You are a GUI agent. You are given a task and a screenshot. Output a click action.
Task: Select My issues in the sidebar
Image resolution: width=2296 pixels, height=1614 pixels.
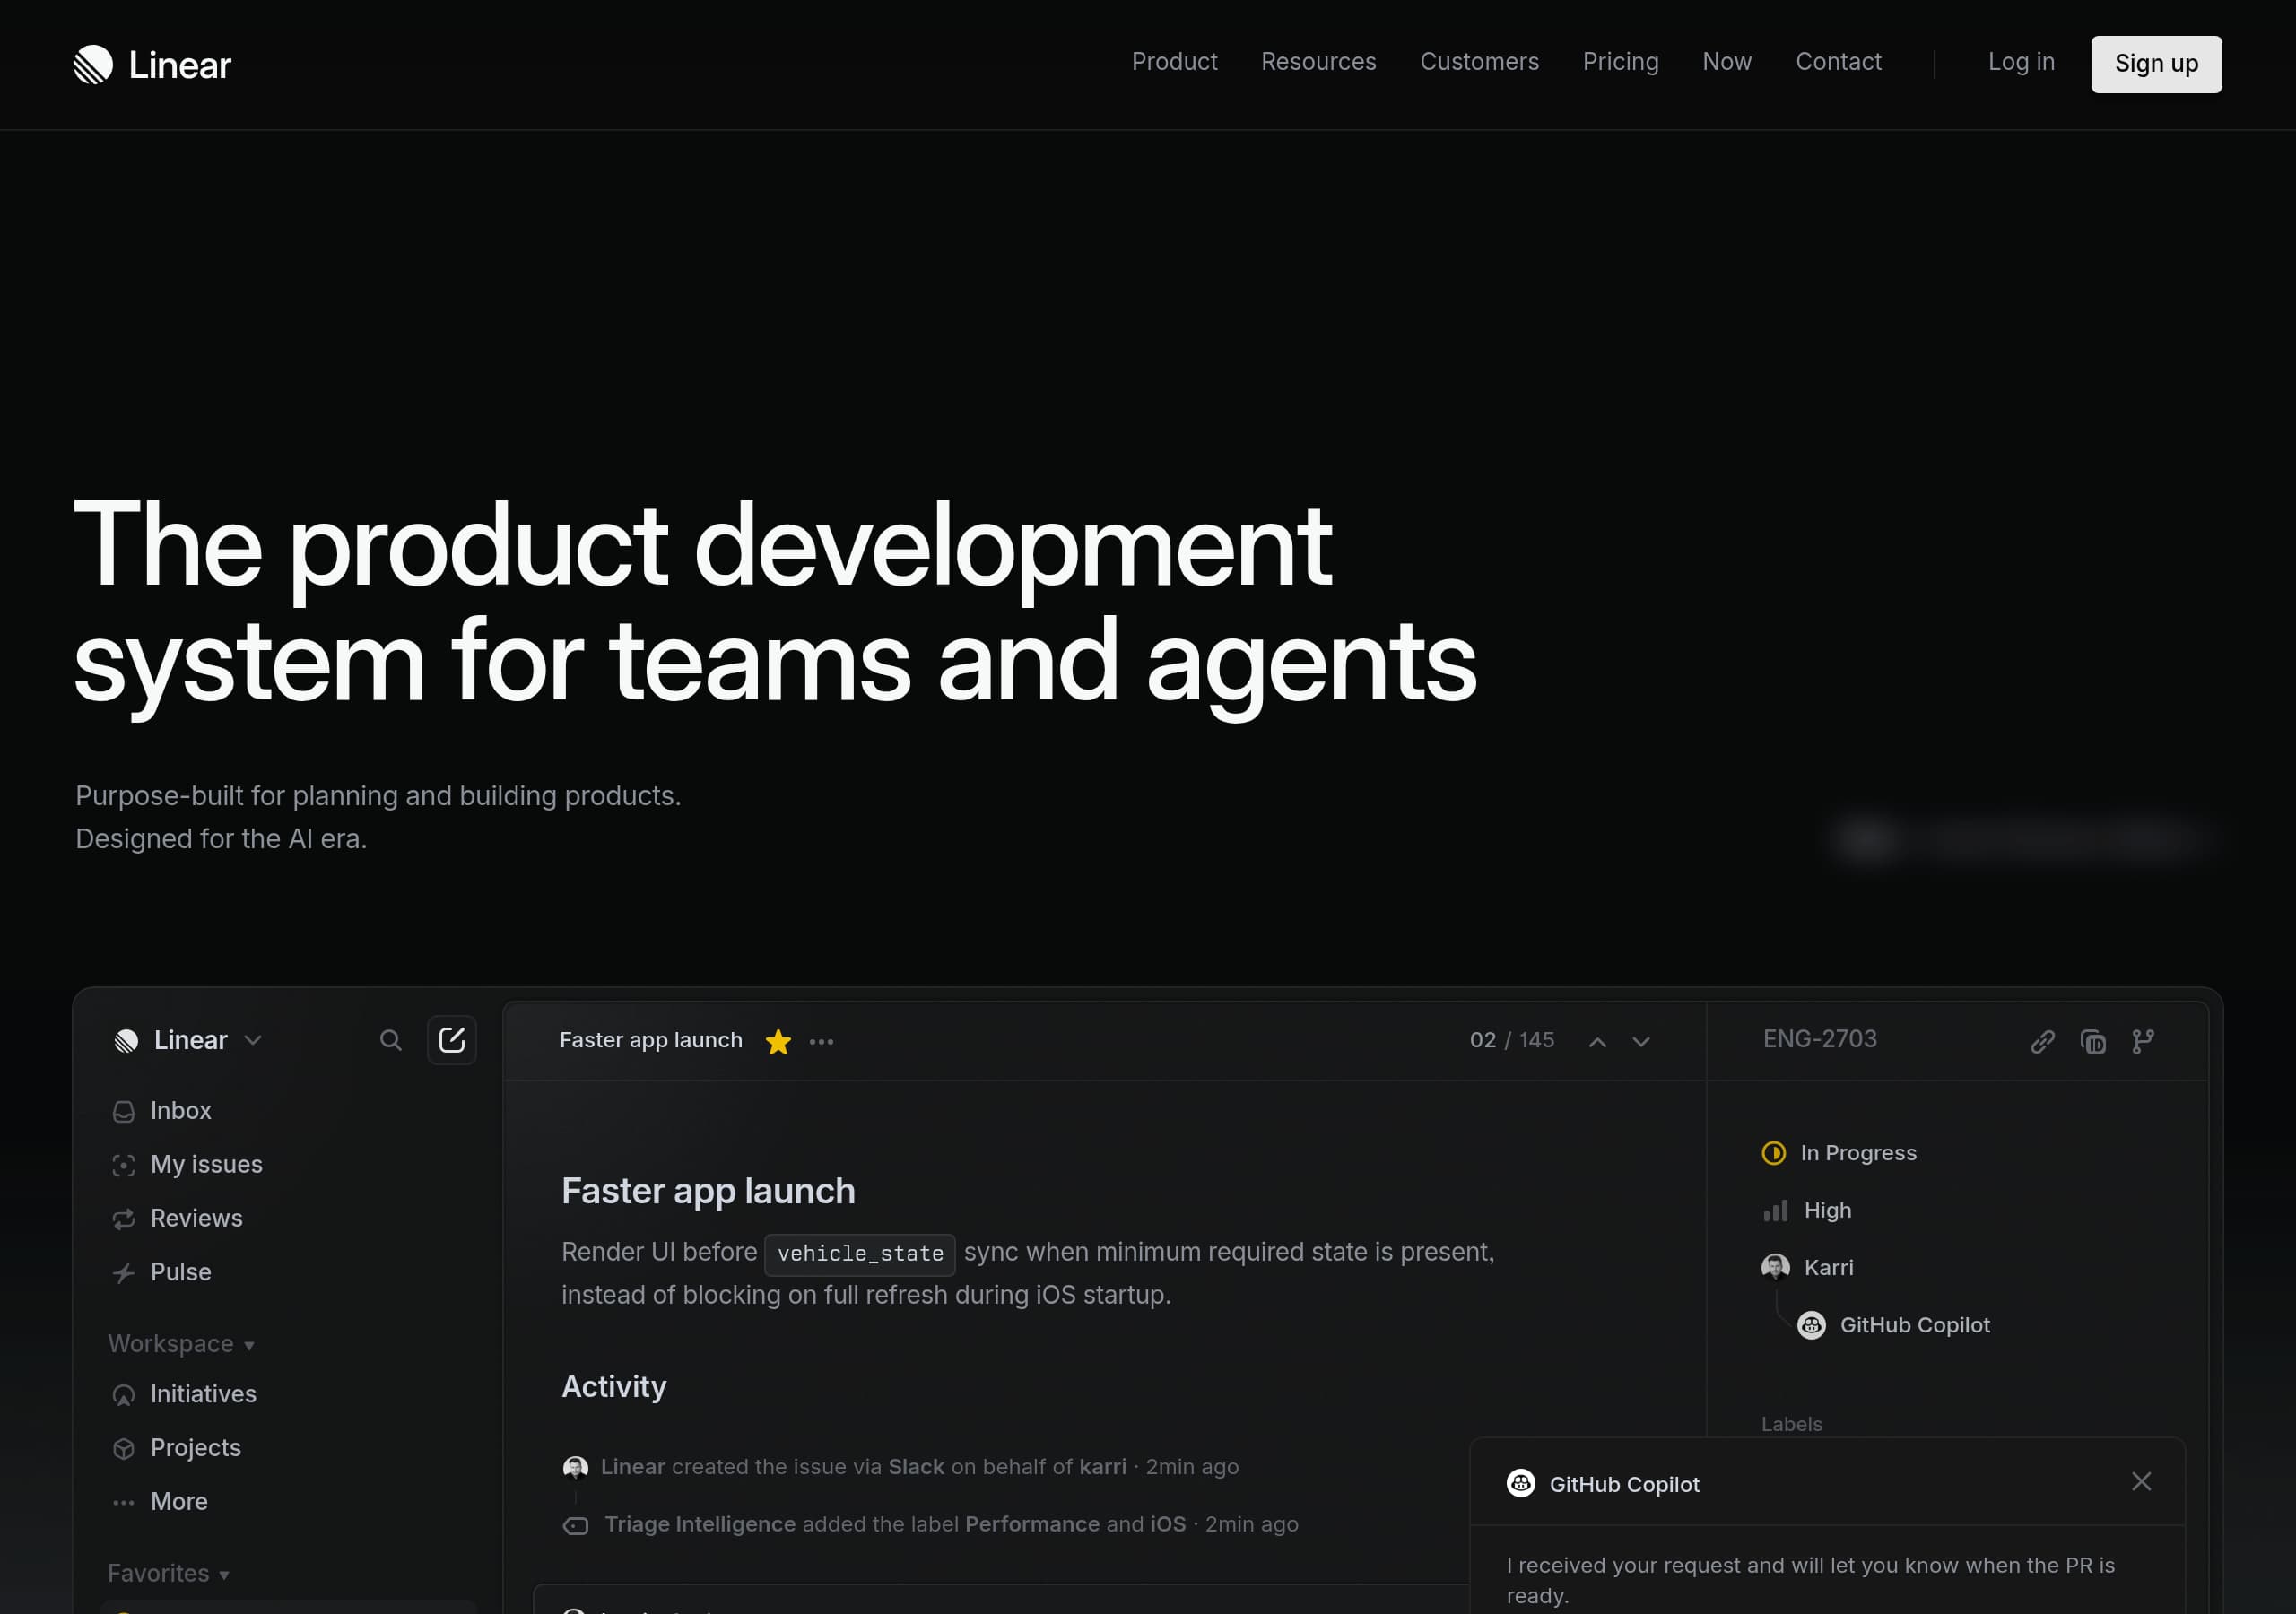205,1164
